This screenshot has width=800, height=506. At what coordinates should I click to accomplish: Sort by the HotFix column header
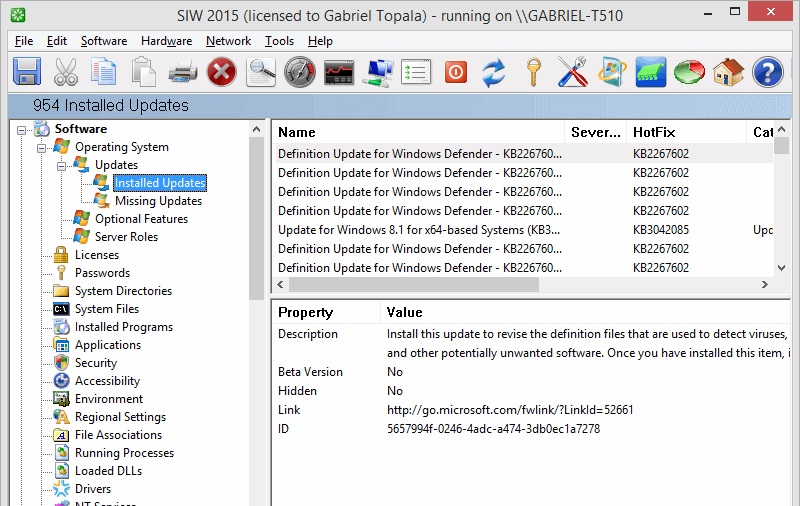[686, 132]
